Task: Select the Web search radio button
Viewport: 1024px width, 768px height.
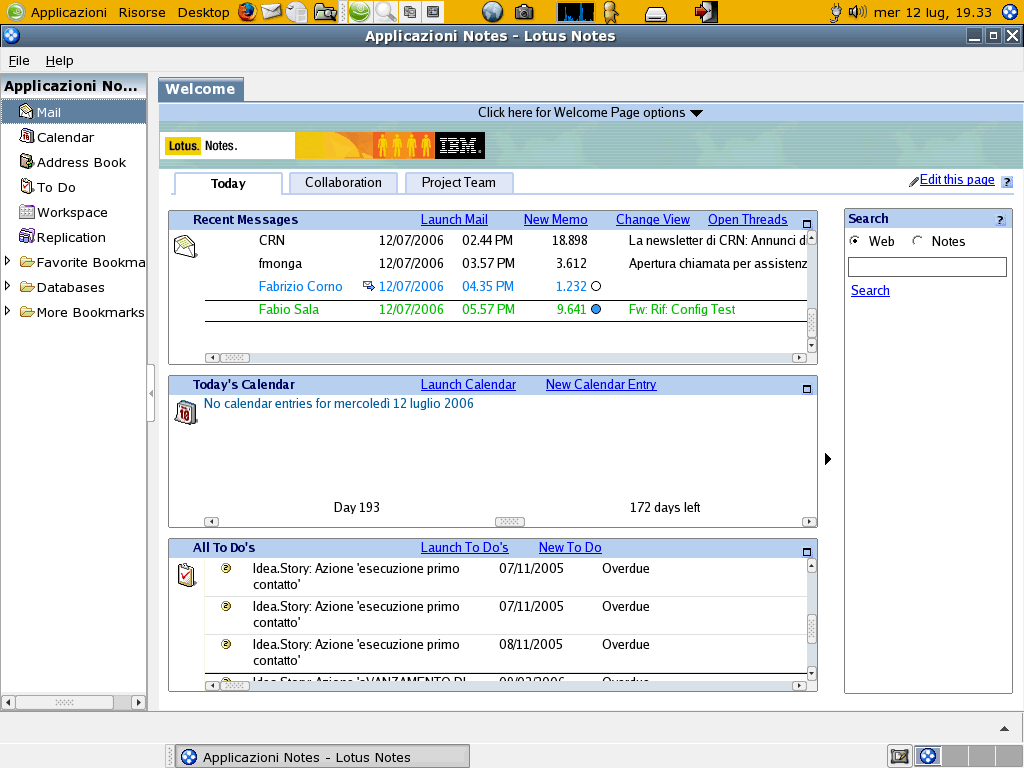Action: pyautogui.click(x=854, y=241)
